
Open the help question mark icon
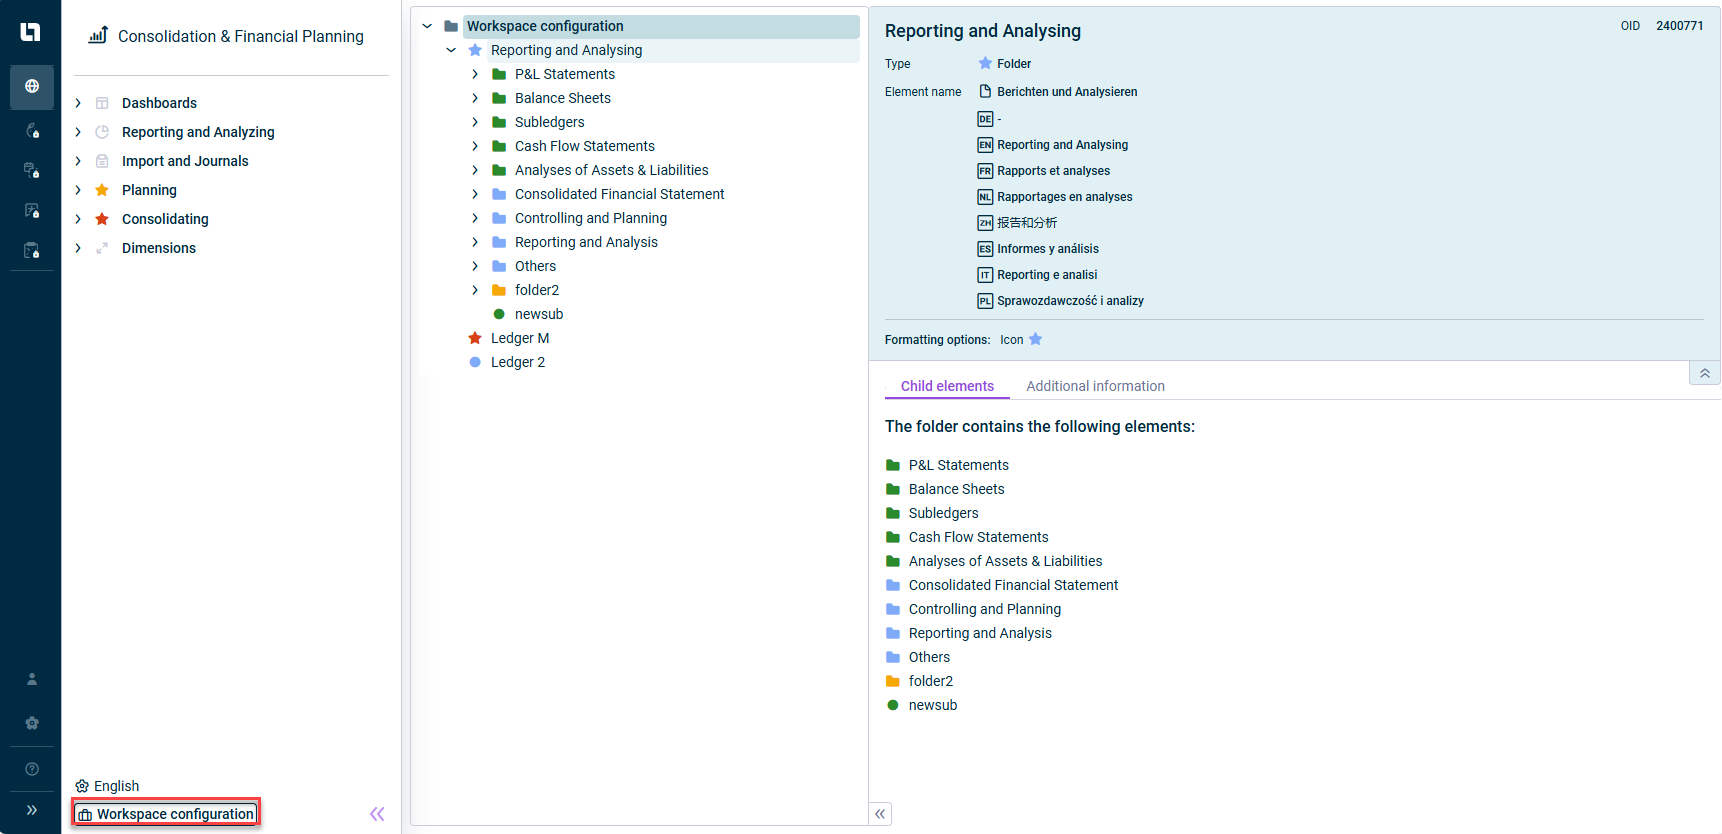(x=32, y=769)
